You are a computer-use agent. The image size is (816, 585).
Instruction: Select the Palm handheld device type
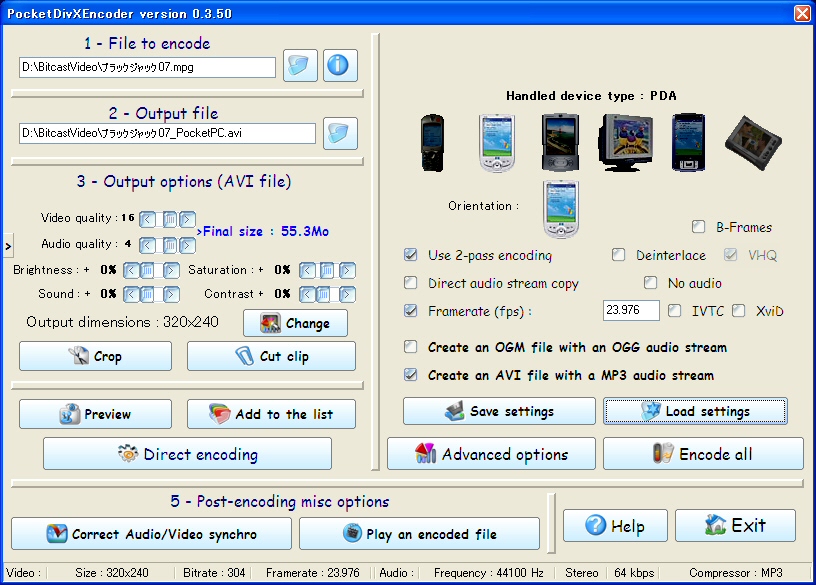[x=560, y=143]
